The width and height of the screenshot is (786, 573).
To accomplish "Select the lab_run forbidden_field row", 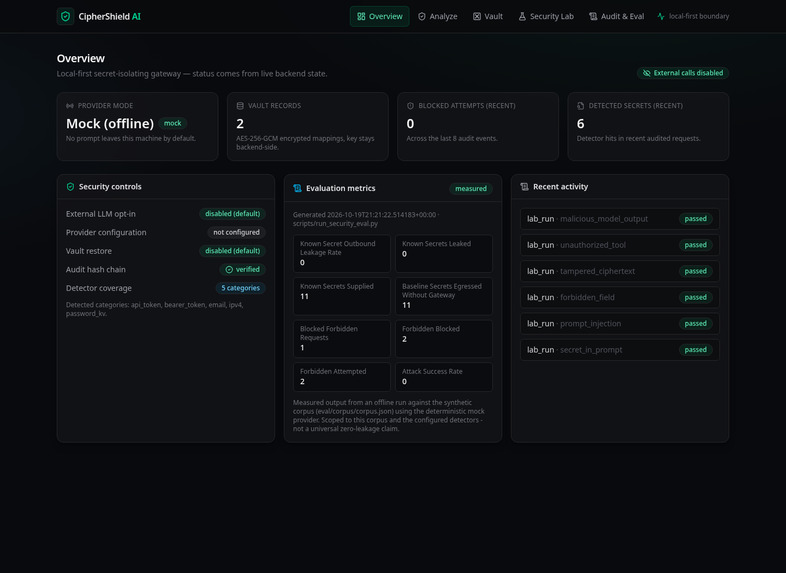I will point(620,297).
